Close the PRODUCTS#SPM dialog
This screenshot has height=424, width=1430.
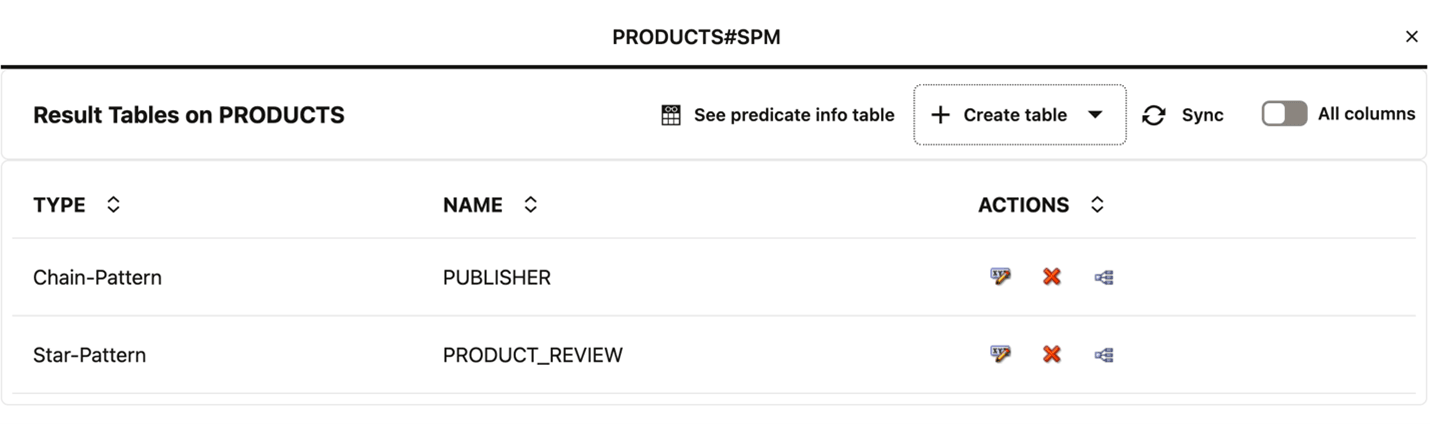[x=1411, y=37]
